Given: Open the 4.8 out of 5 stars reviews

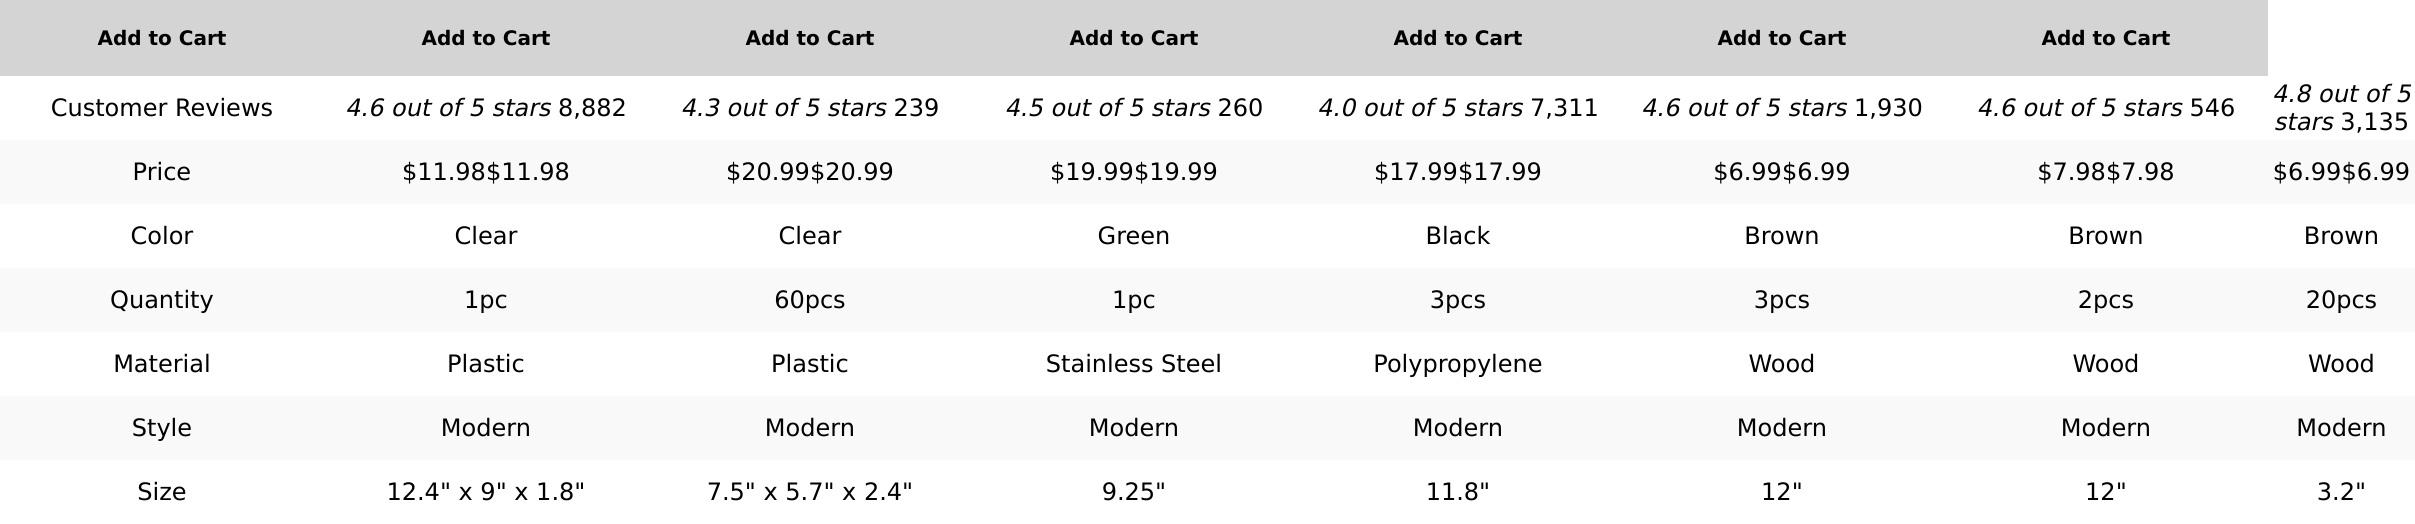Looking at the screenshot, I should coord(2341,108).
